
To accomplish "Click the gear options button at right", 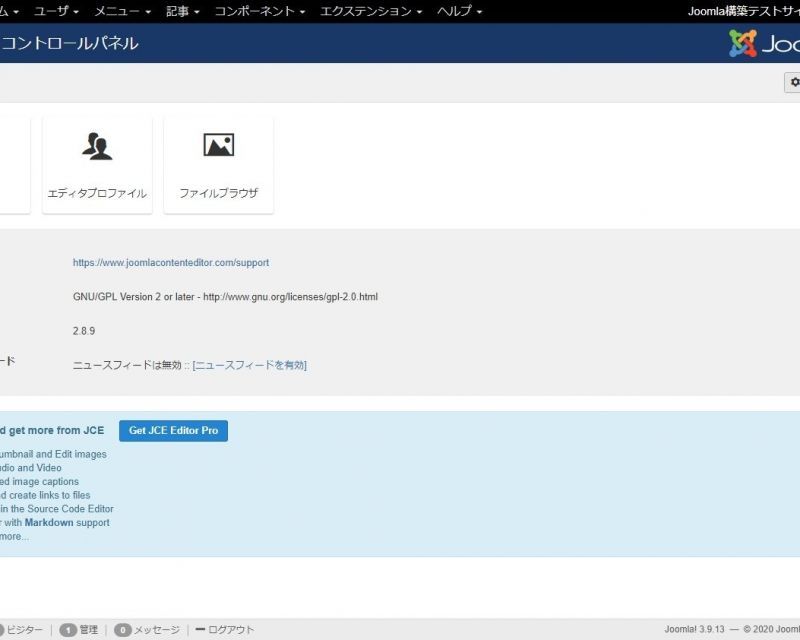I will [x=794, y=83].
